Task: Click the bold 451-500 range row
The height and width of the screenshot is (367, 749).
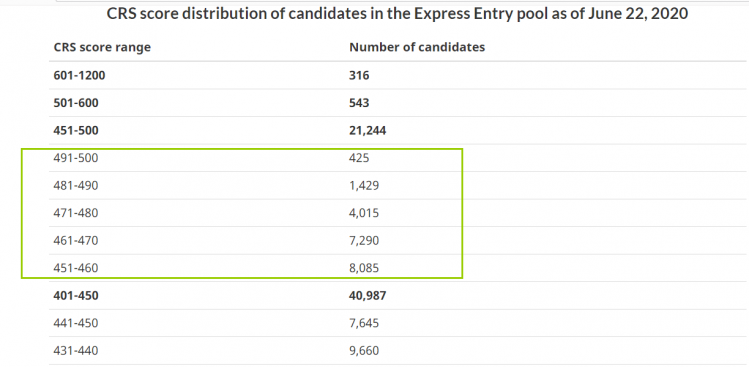Action: pyautogui.click(x=397, y=130)
